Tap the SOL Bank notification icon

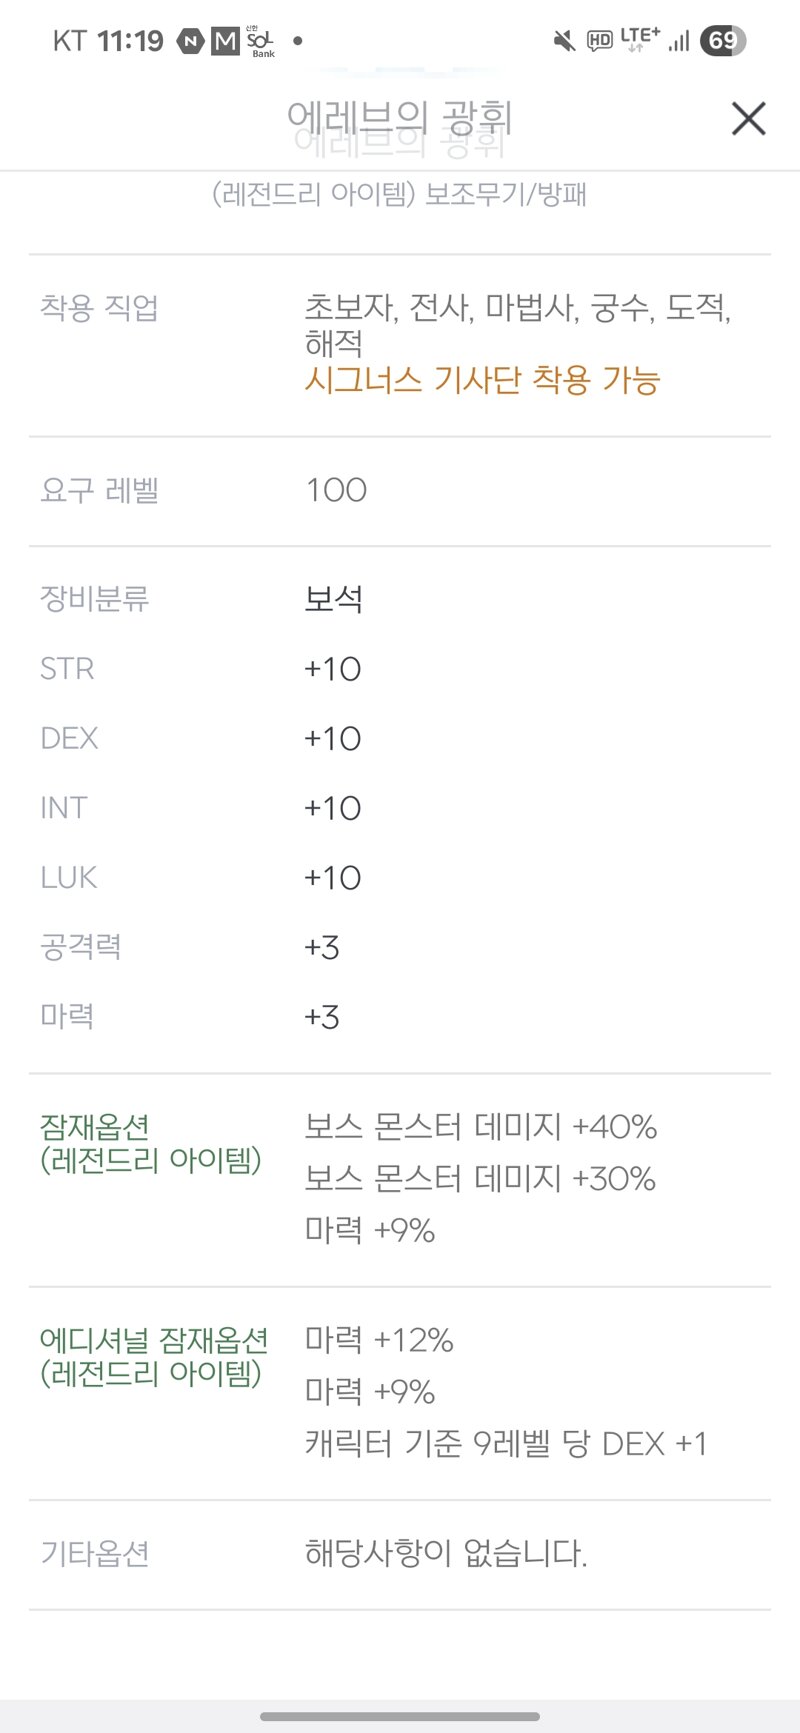[x=260, y=41]
